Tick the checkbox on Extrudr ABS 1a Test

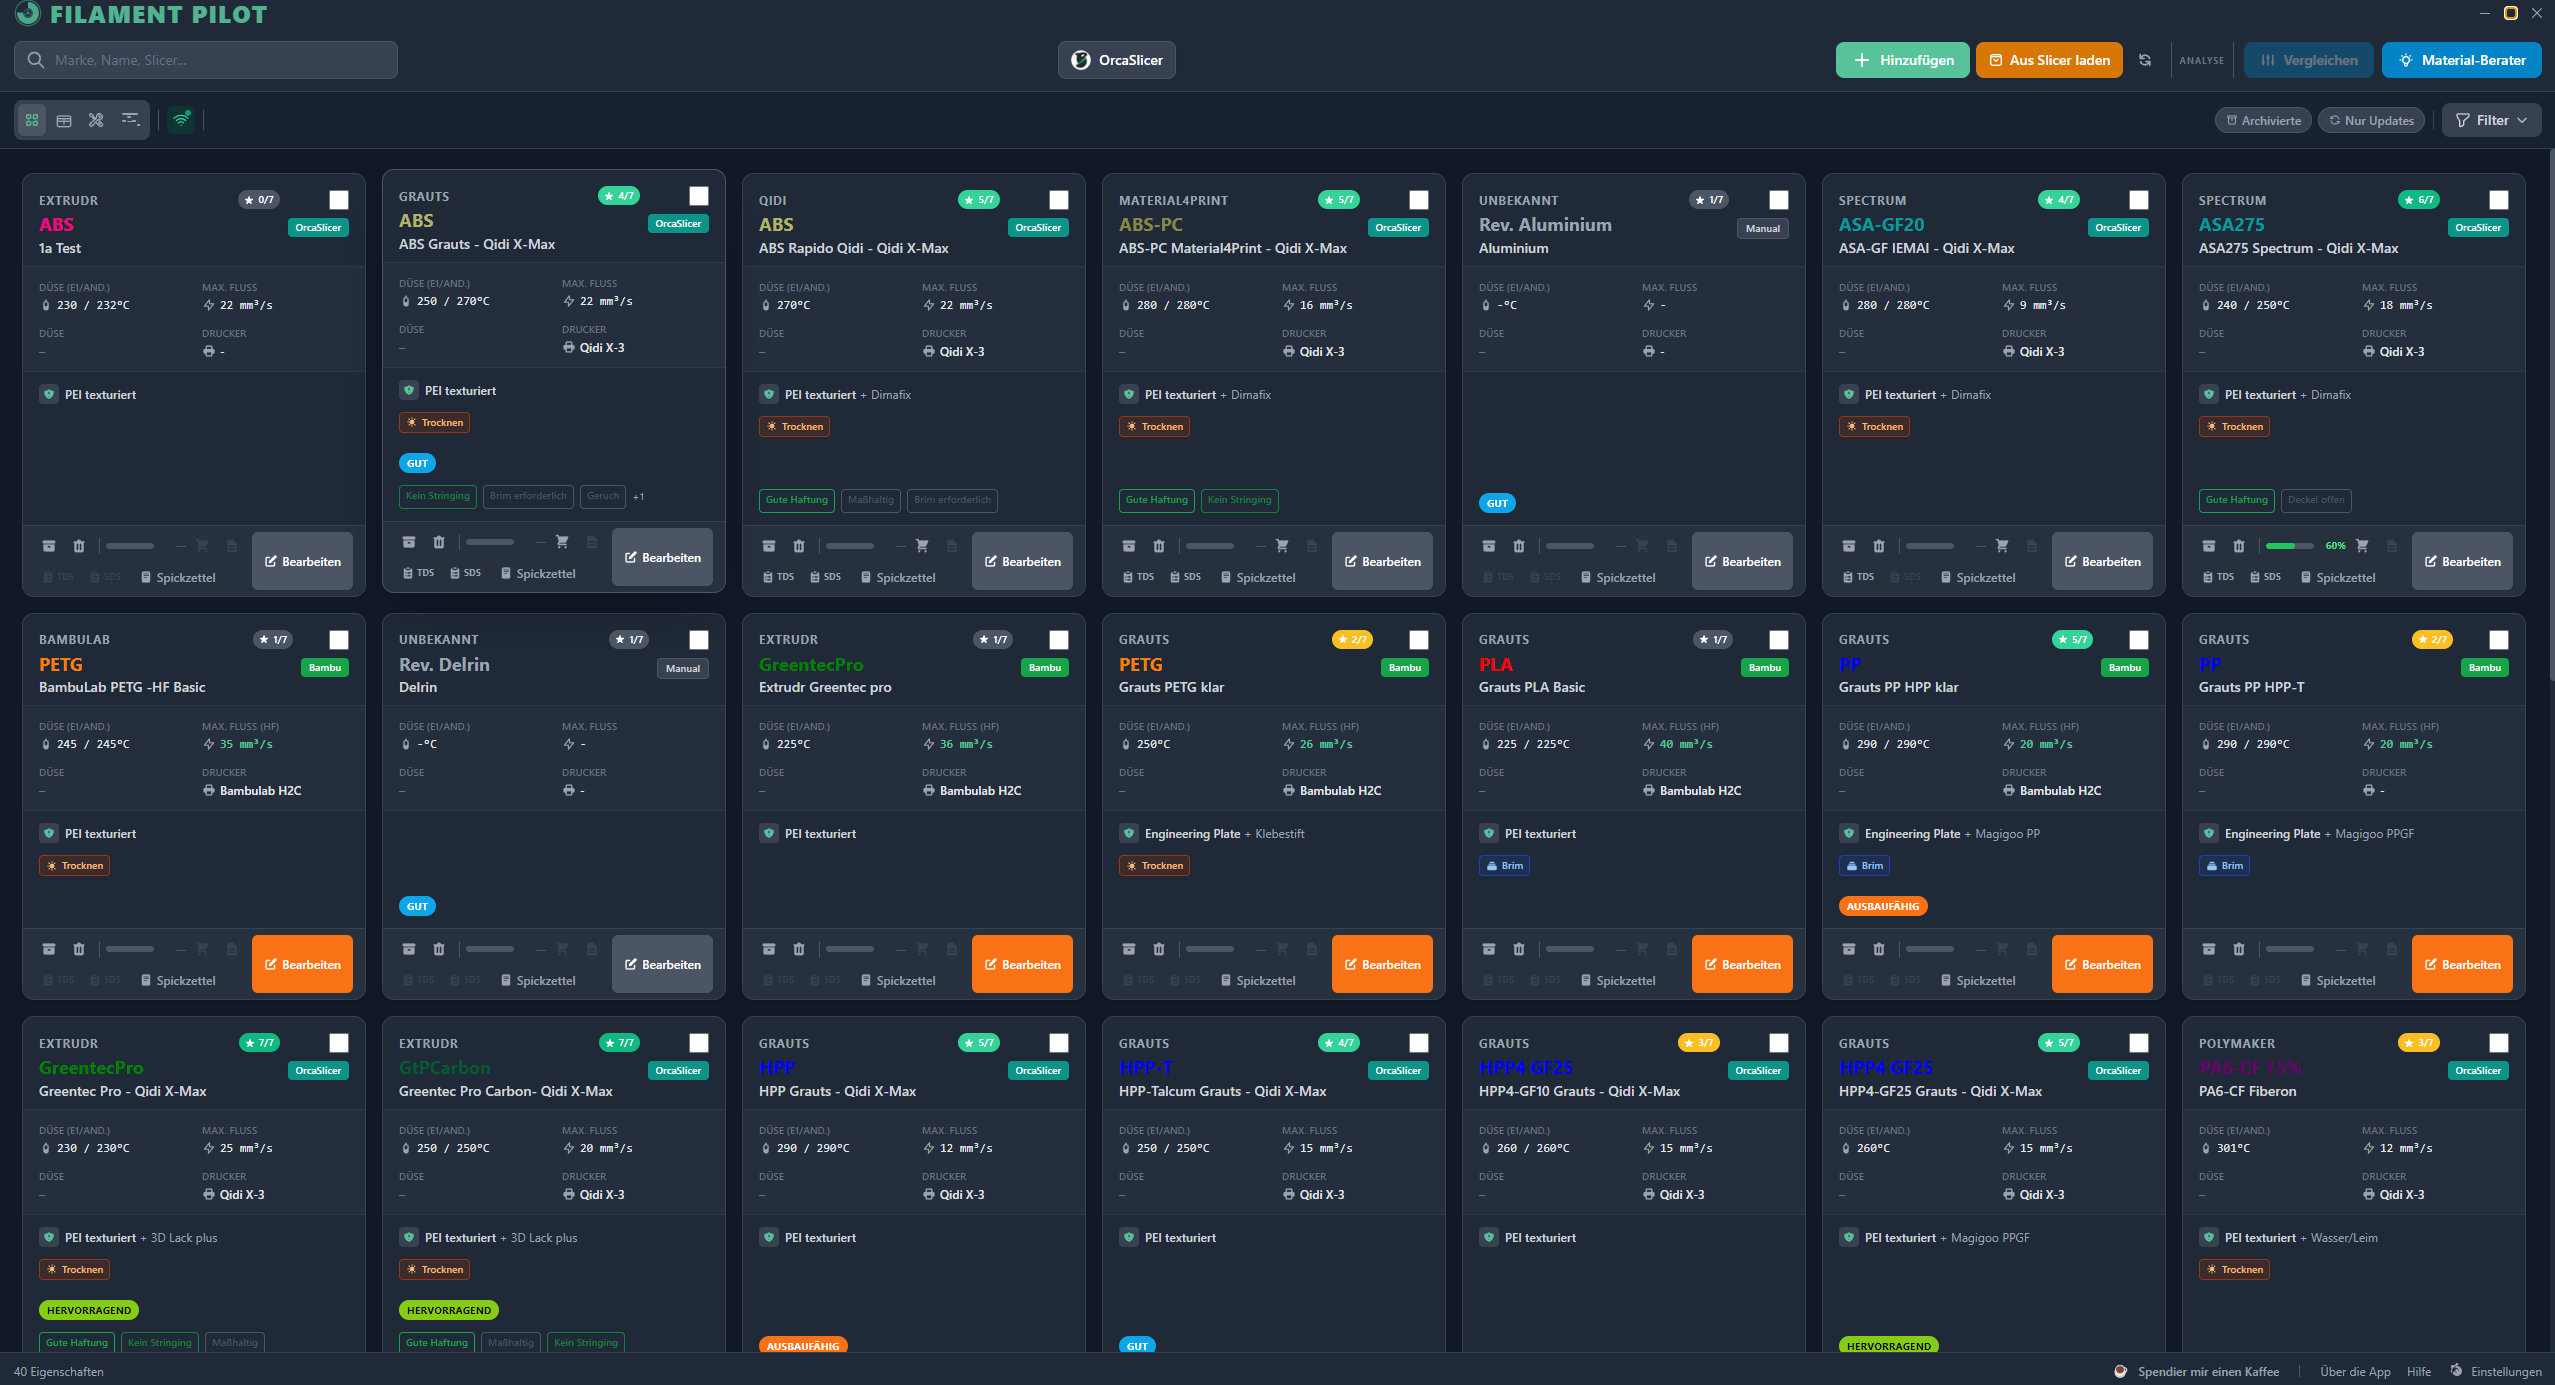[x=339, y=200]
